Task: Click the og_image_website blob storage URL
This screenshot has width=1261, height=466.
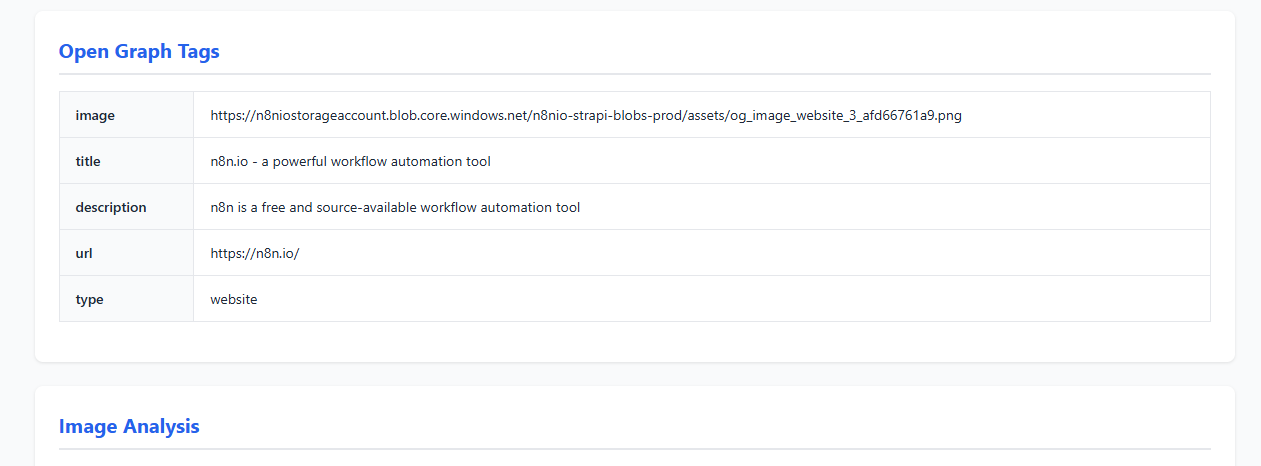Action: tap(586, 115)
